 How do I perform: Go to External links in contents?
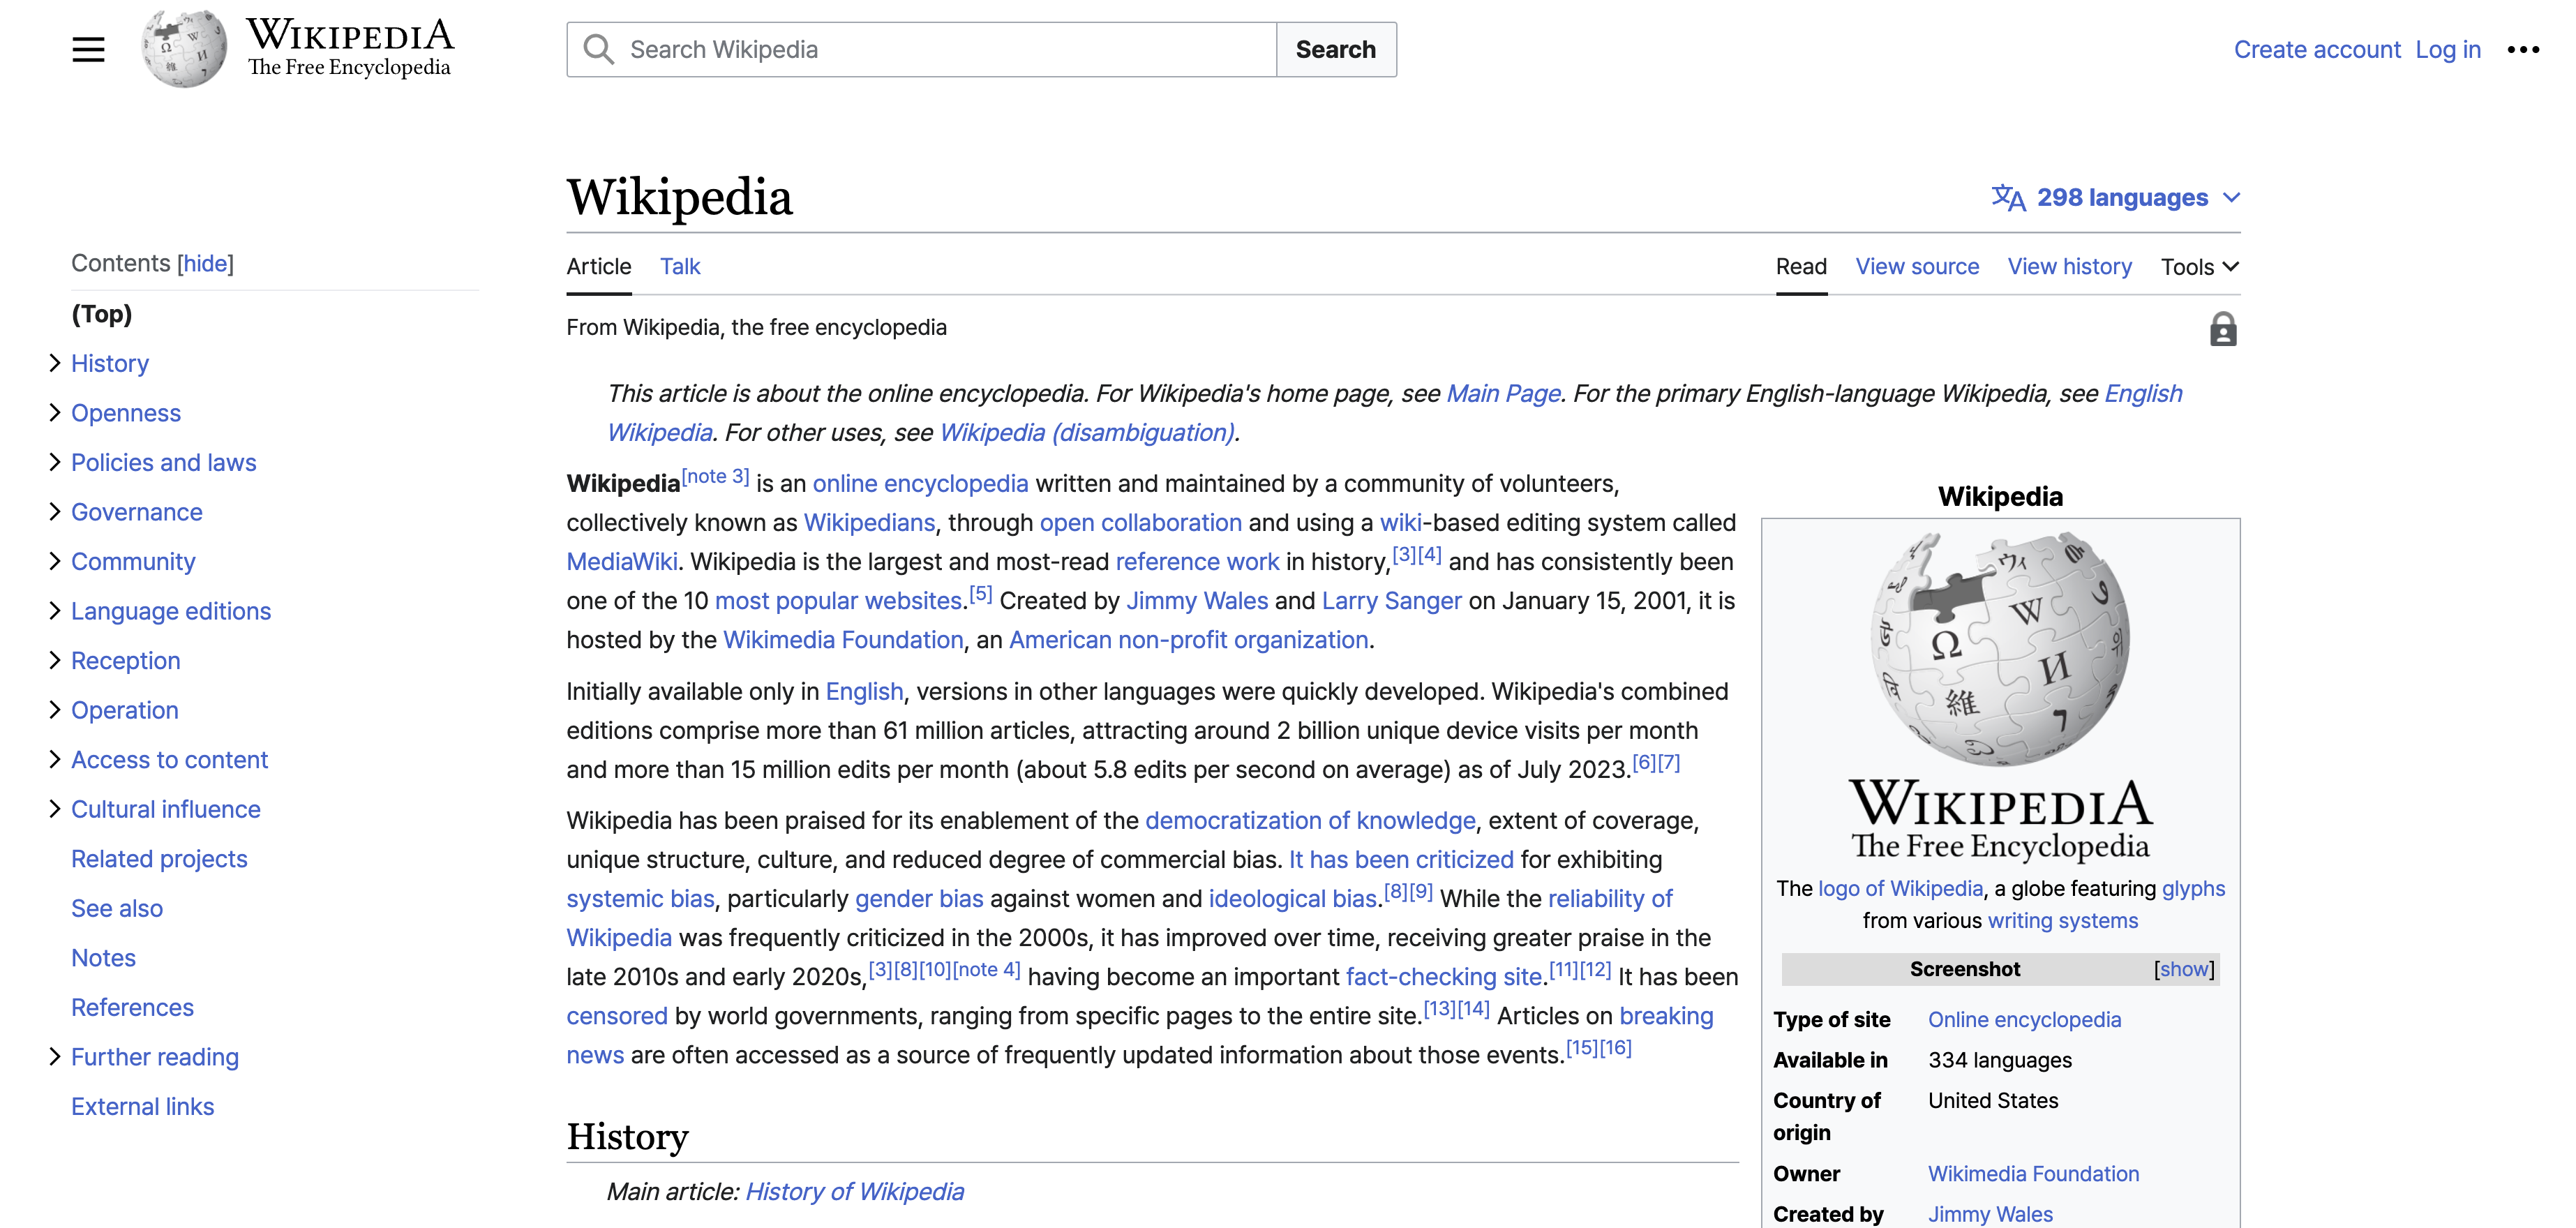[142, 1106]
